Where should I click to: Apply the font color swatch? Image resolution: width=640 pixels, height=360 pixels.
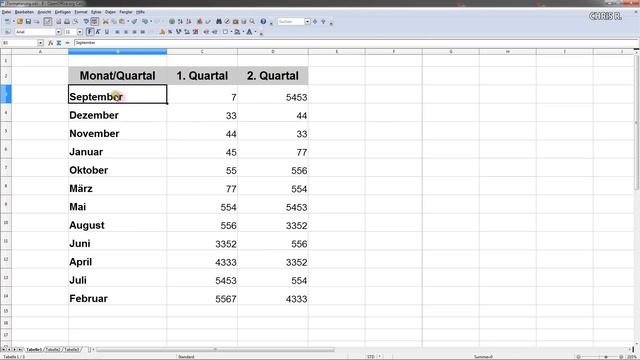tap(249, 32)
